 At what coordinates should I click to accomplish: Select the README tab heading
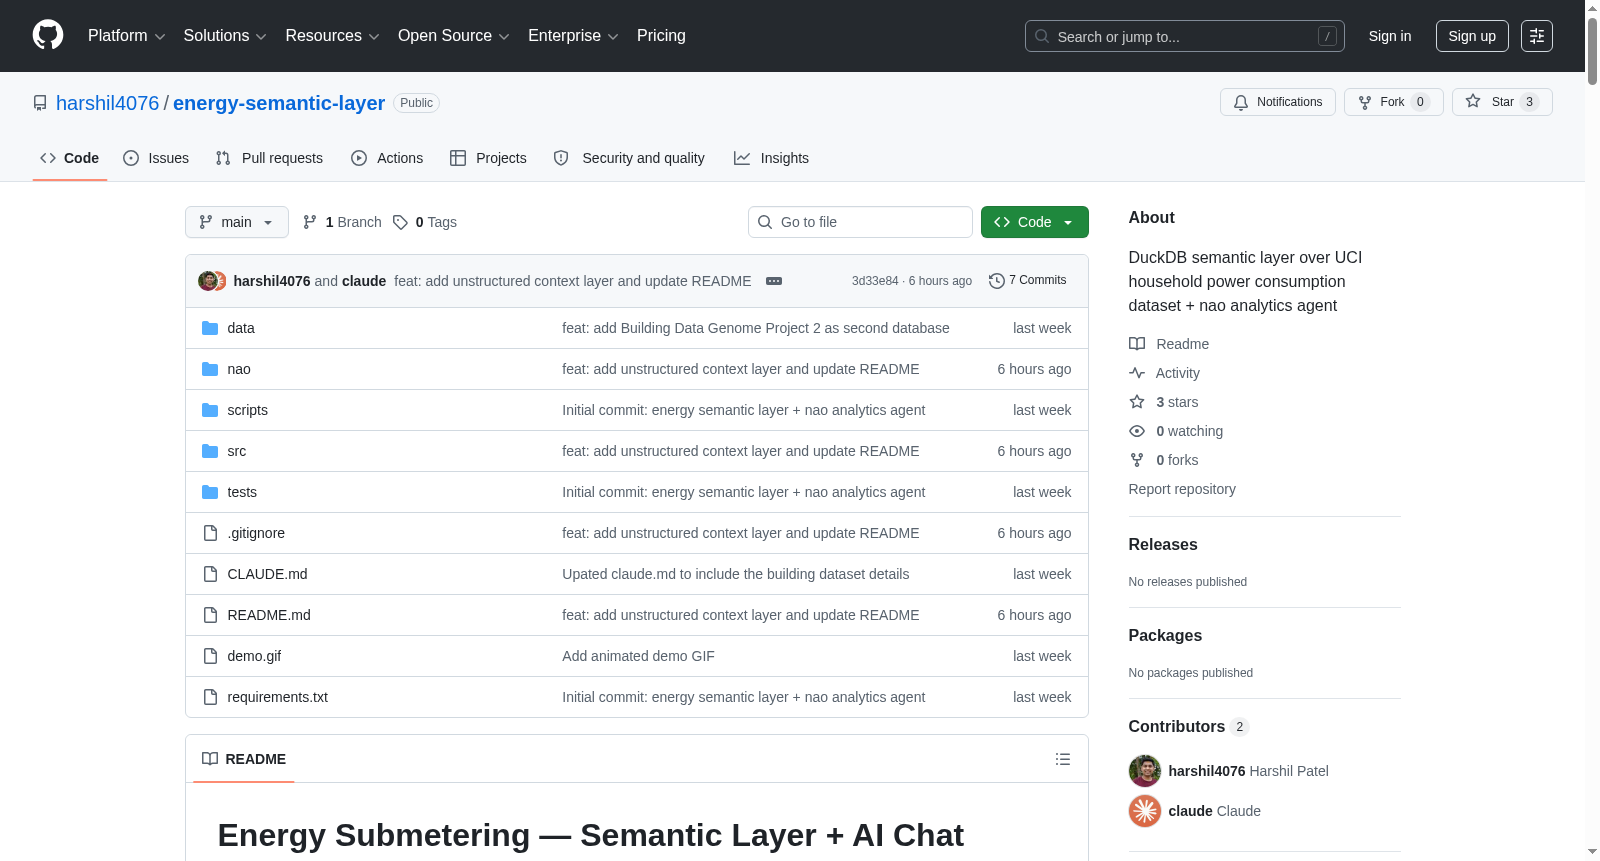coord(244,759)
